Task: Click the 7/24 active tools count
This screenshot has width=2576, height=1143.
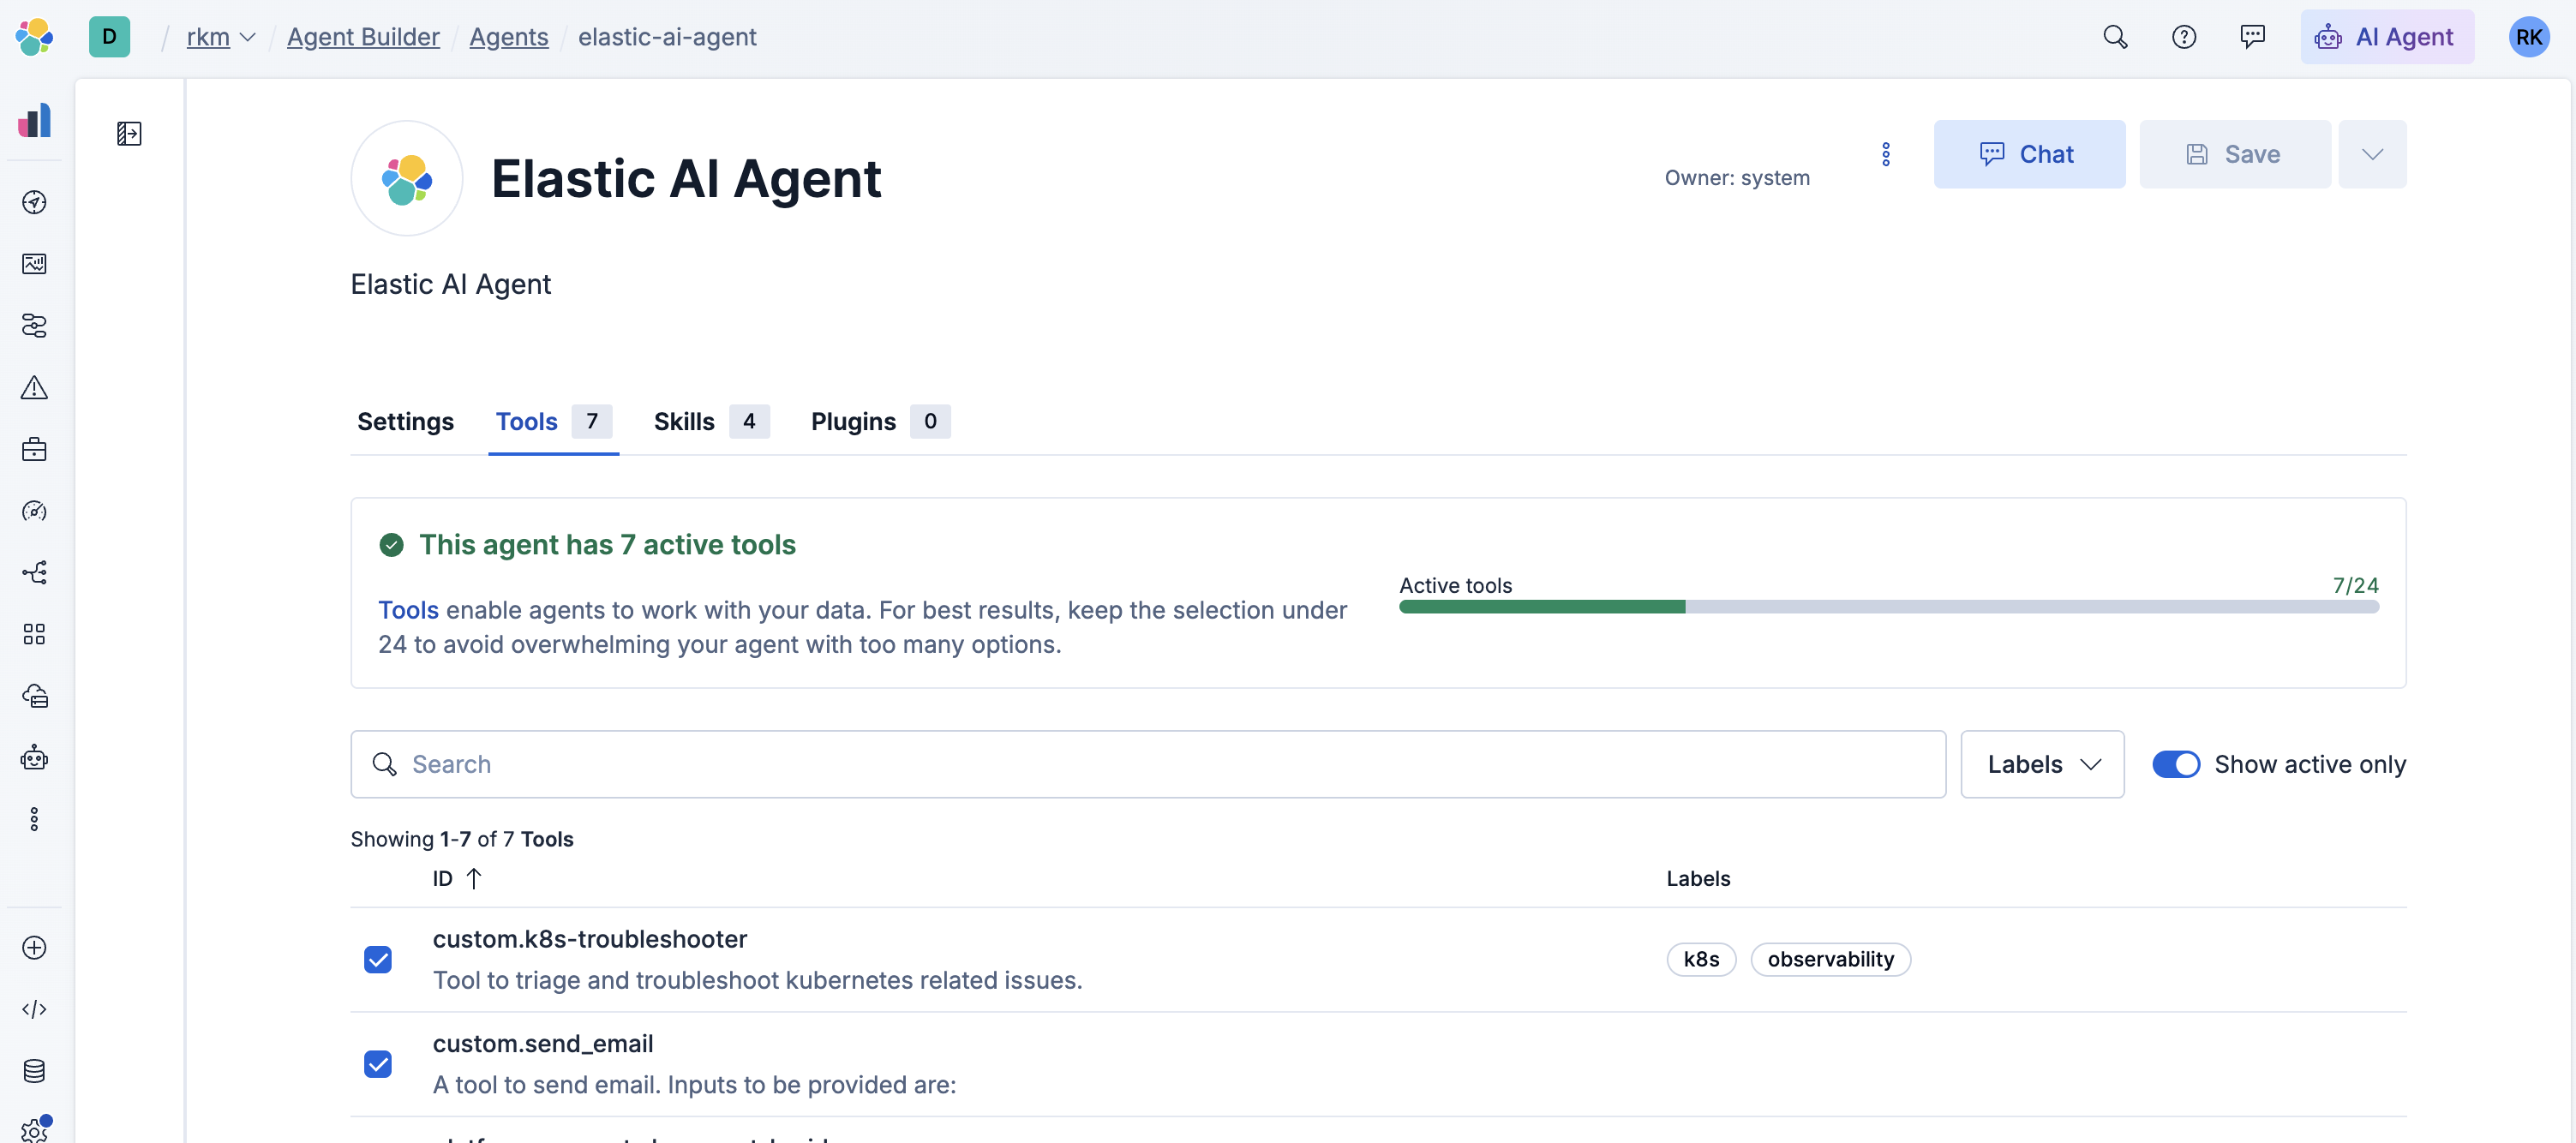Action: [x=2355, y=585]
